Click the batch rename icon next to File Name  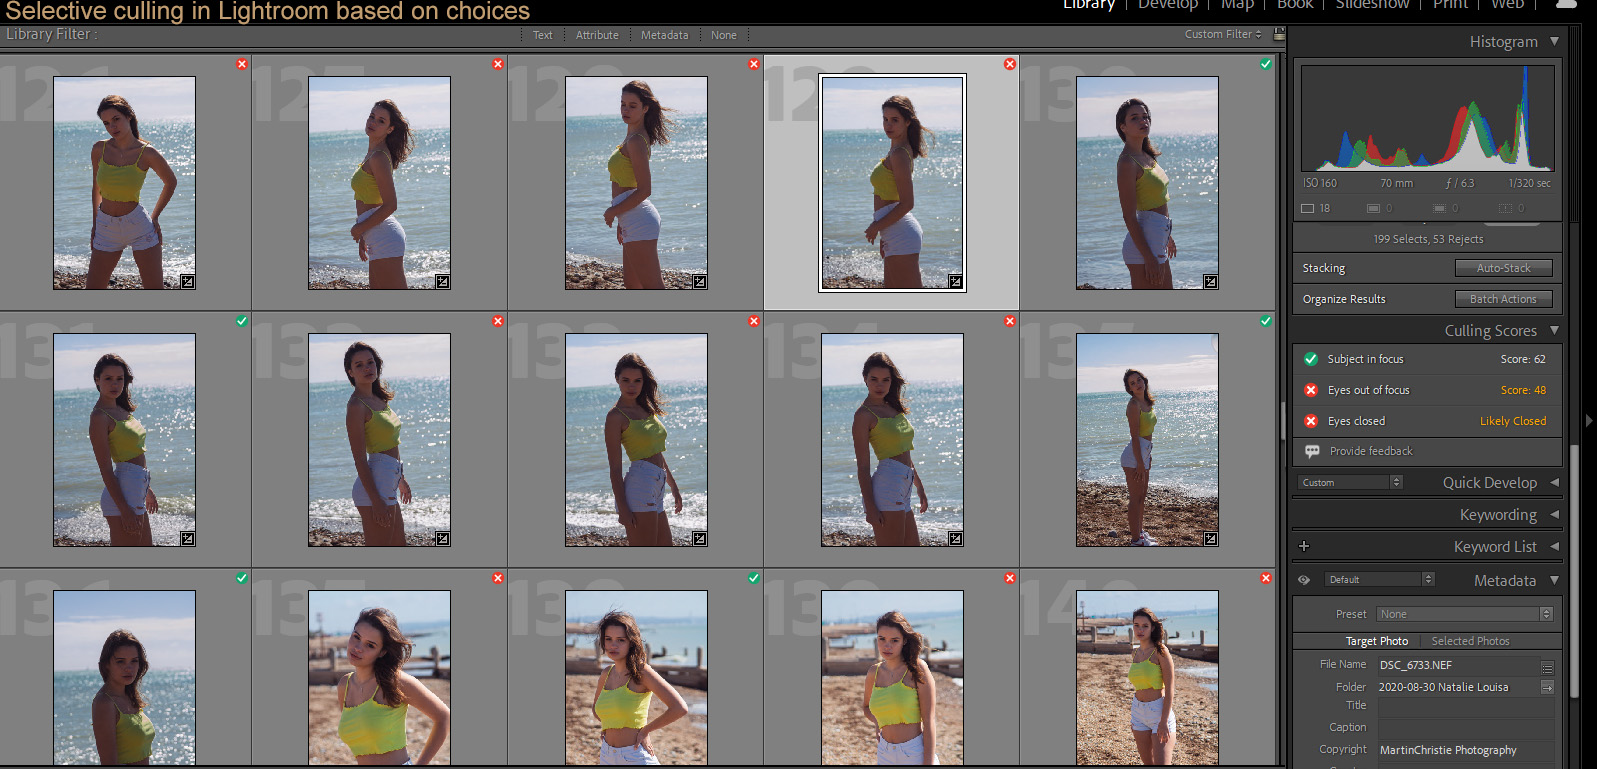(x=1547, y=666)
